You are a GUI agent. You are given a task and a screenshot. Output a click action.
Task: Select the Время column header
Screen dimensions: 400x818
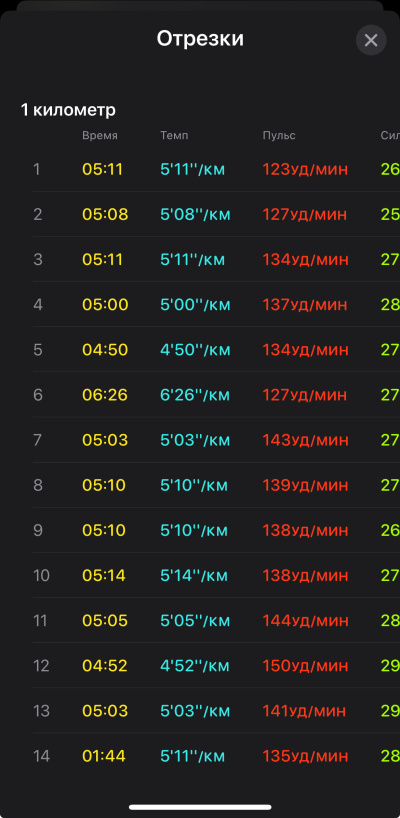coord(100,136)
